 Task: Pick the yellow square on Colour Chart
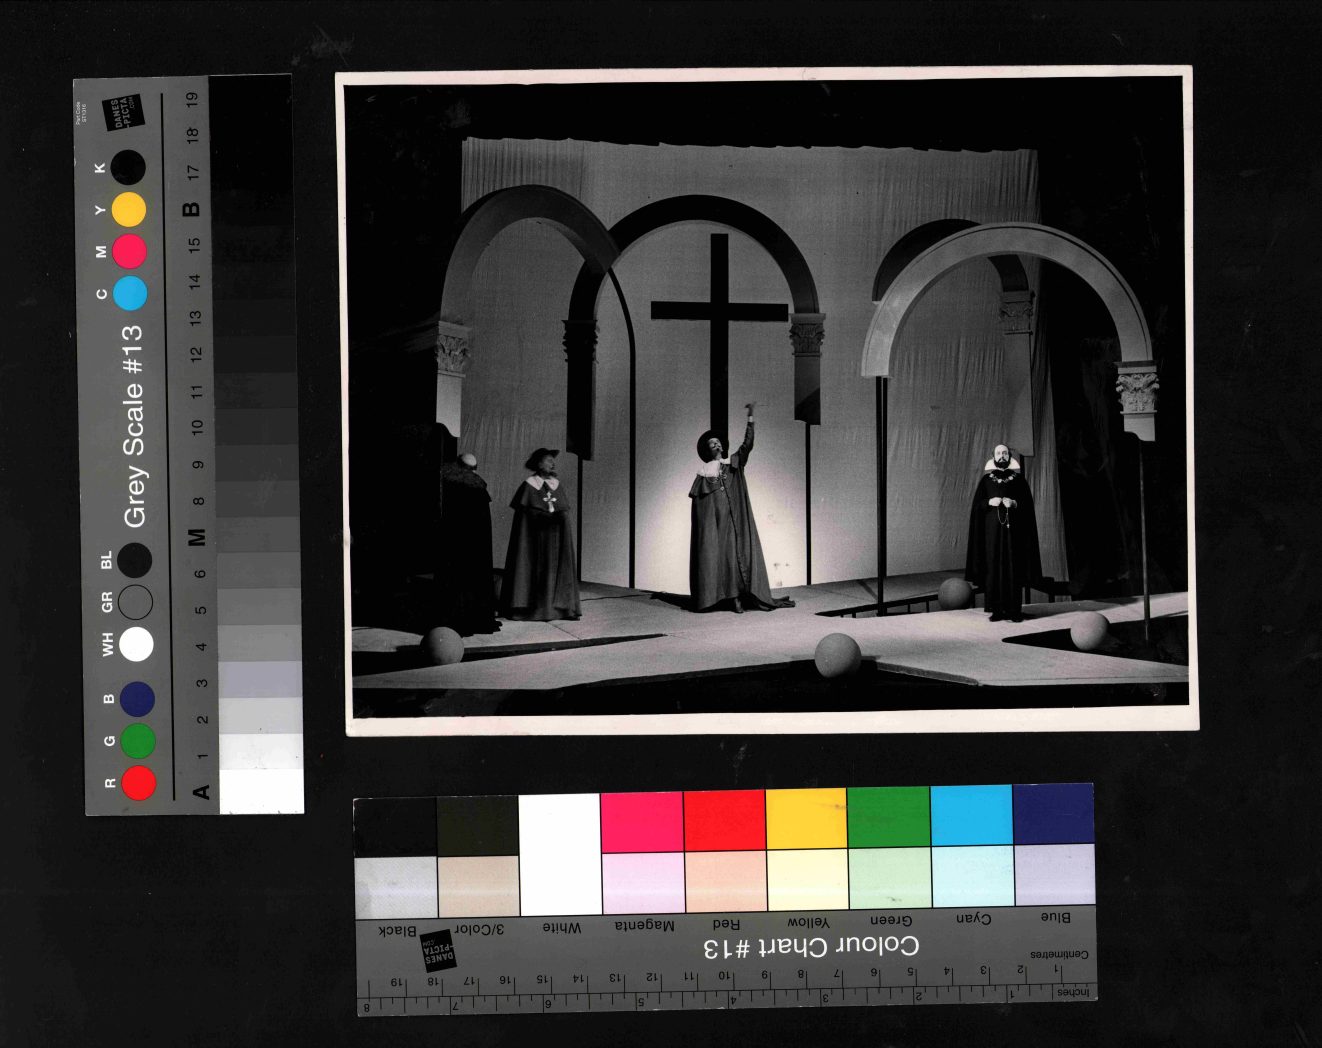806,819
